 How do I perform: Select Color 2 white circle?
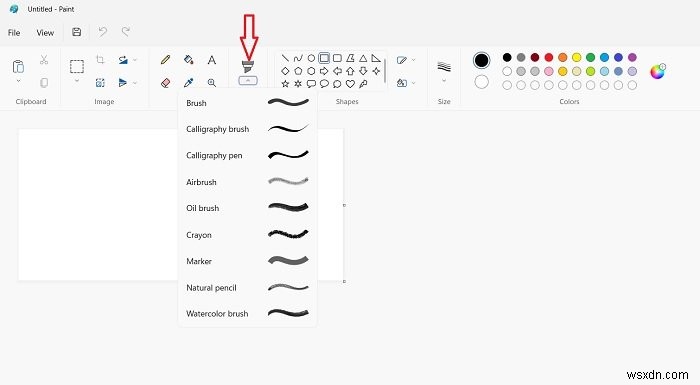tap(481, 82)
